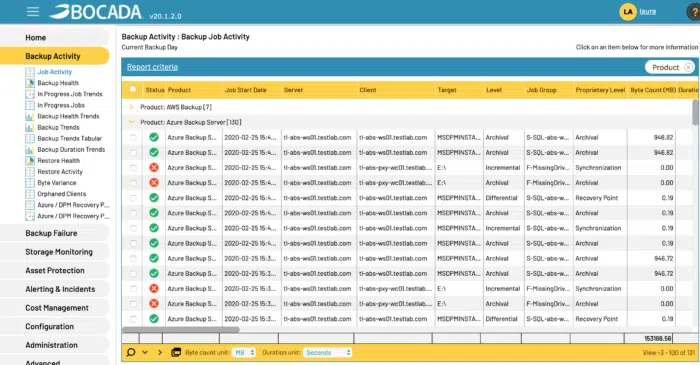
Task: Check the successful 15:4 Incremental row checkbox
Action: (x=133, y=228)
